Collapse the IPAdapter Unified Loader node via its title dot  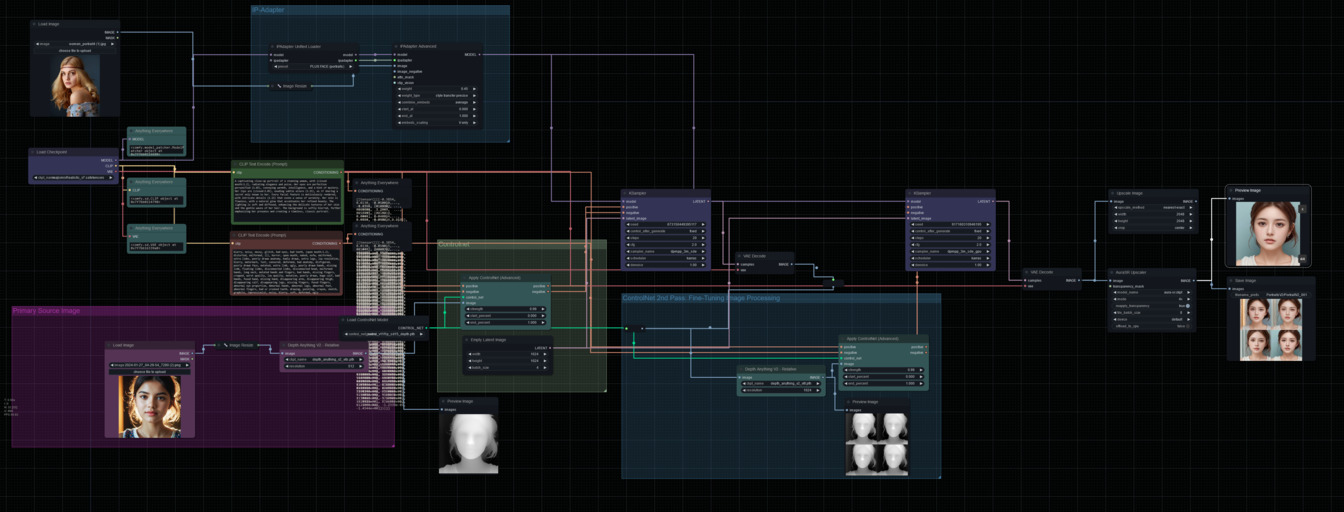[x=272, y=47]
